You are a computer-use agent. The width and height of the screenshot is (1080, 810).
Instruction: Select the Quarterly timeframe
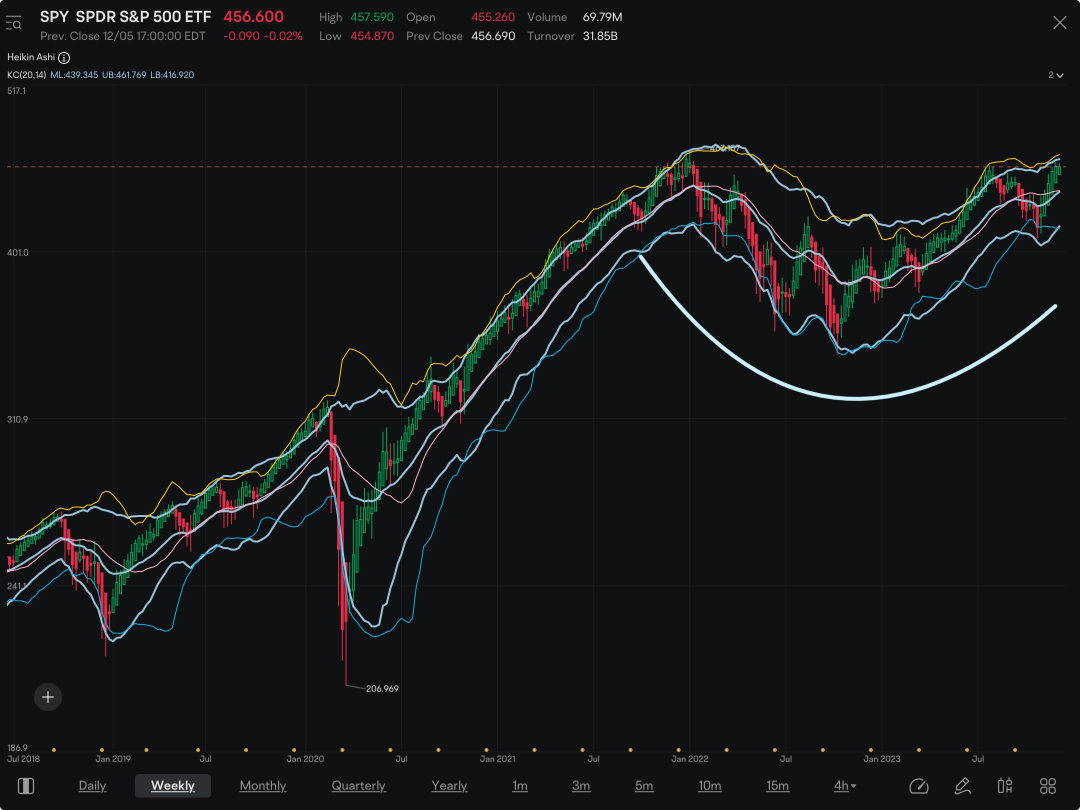(358, 786)
